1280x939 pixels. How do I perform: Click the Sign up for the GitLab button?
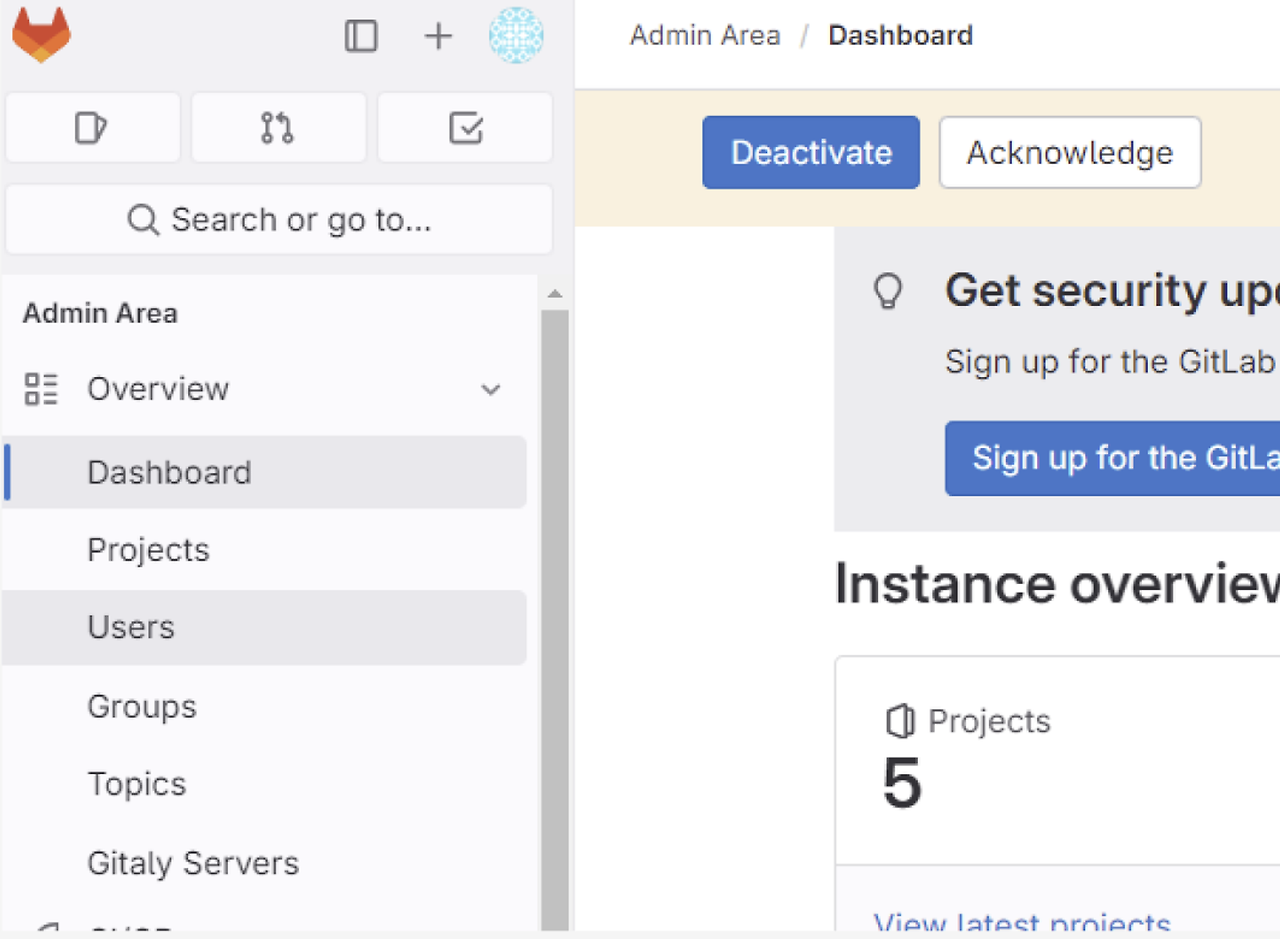tap(1112, 458)
